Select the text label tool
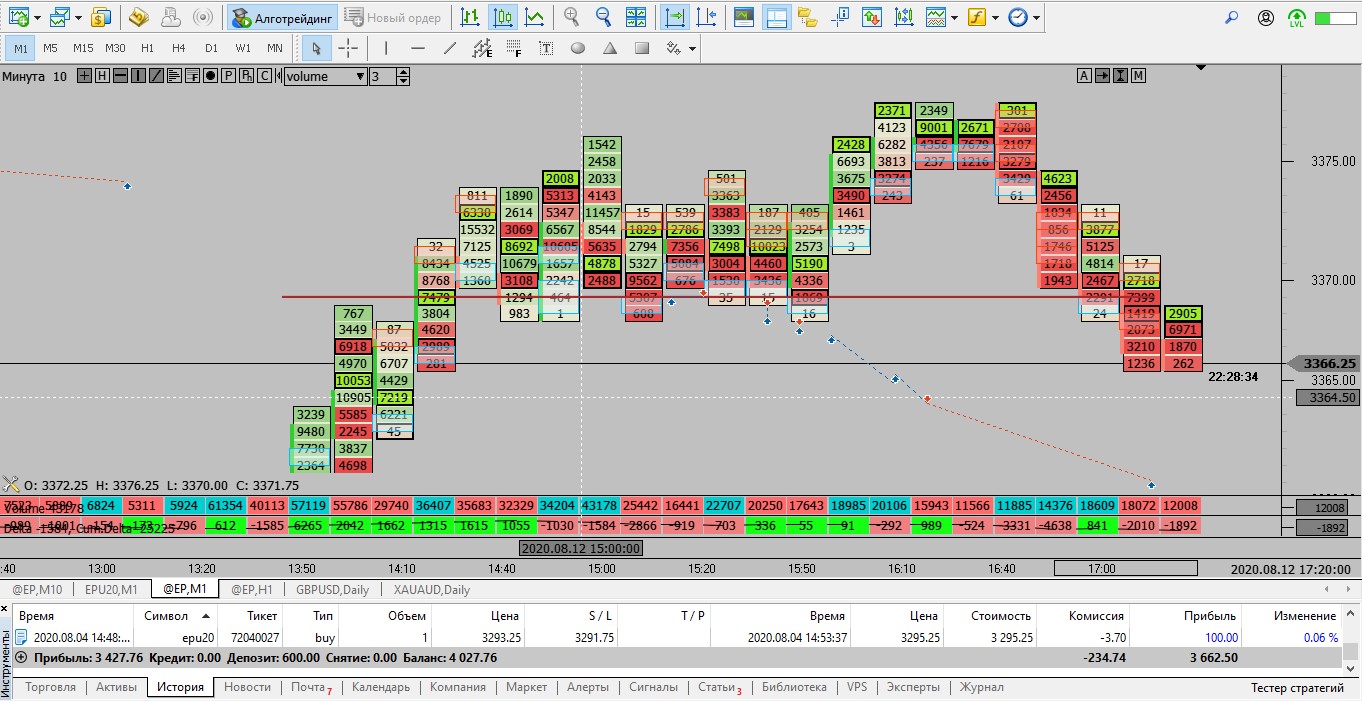Viewport: 1362px width, 701px height. coord(546,48)
